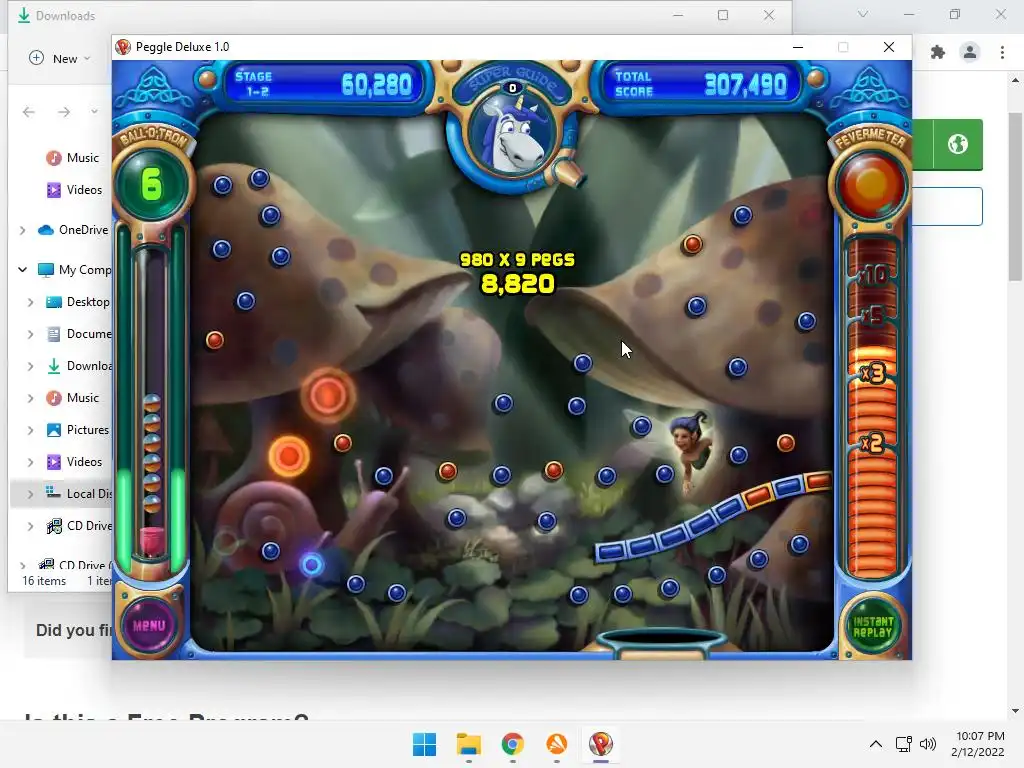
Task: Select Music under My Computer
Action: [82, 398]
